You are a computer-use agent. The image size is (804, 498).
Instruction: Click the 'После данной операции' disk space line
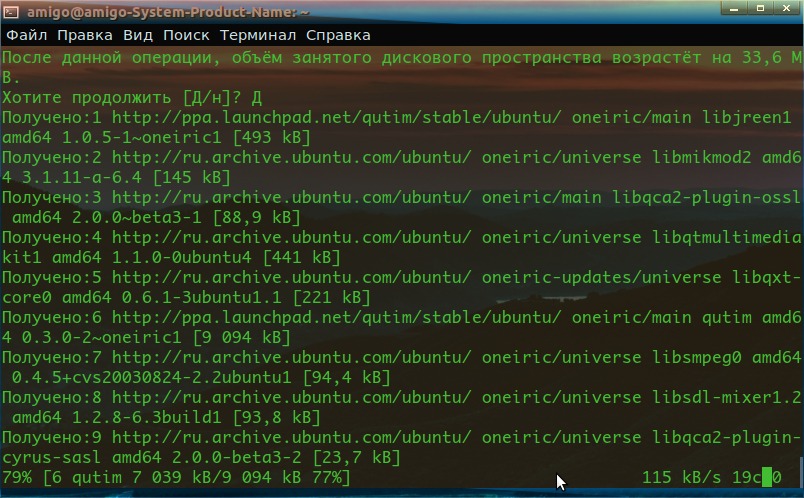click(x=402, y=57)
